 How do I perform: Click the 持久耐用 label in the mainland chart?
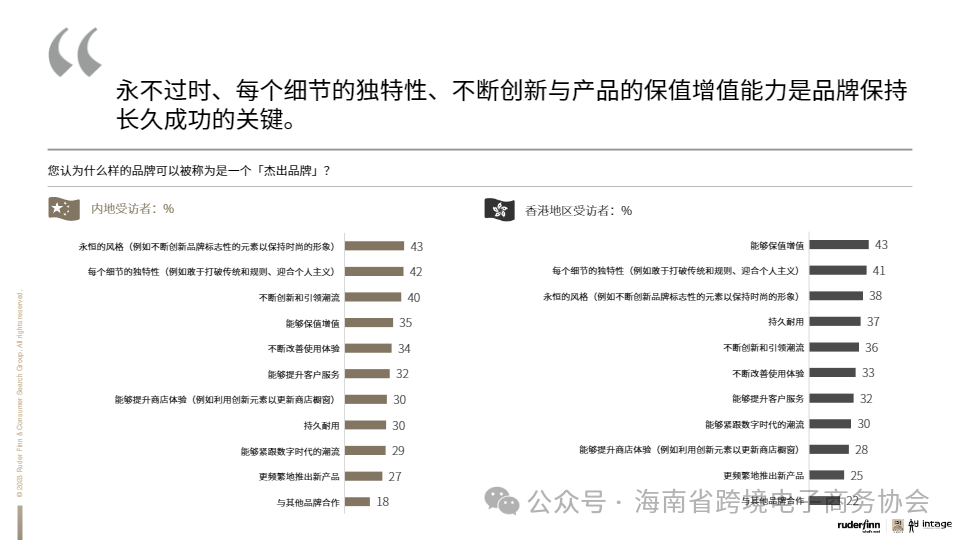(321, 426)
